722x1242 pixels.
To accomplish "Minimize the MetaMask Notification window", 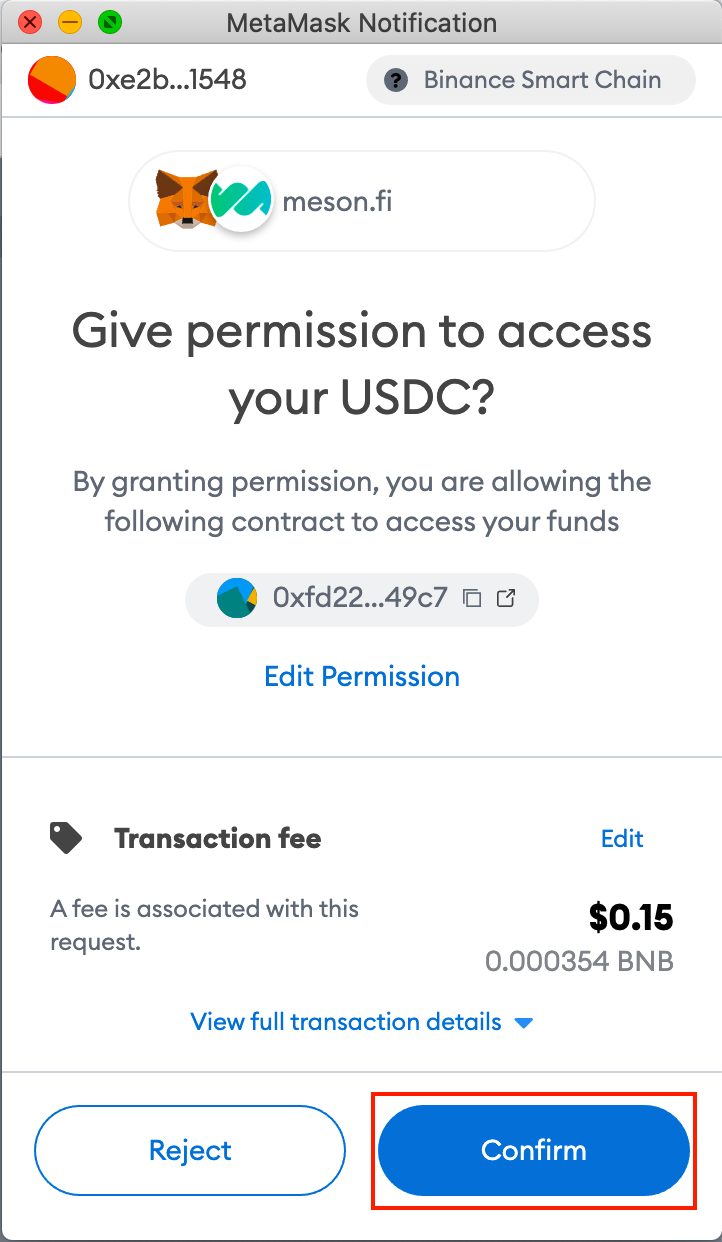I will (70, 21).
